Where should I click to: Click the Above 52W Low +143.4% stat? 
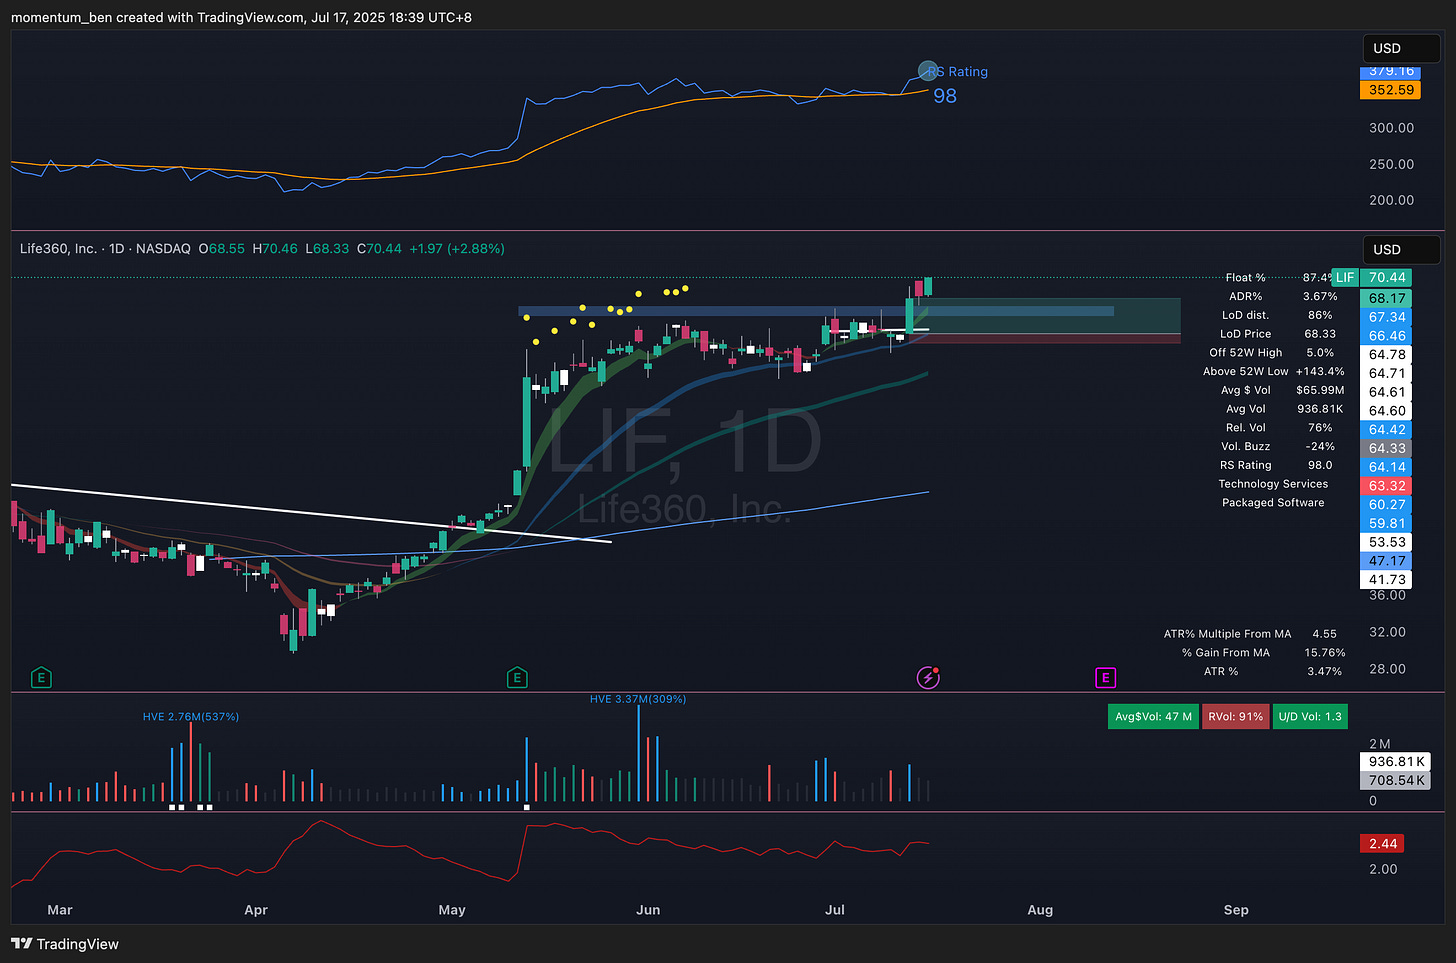point(1274,371)
